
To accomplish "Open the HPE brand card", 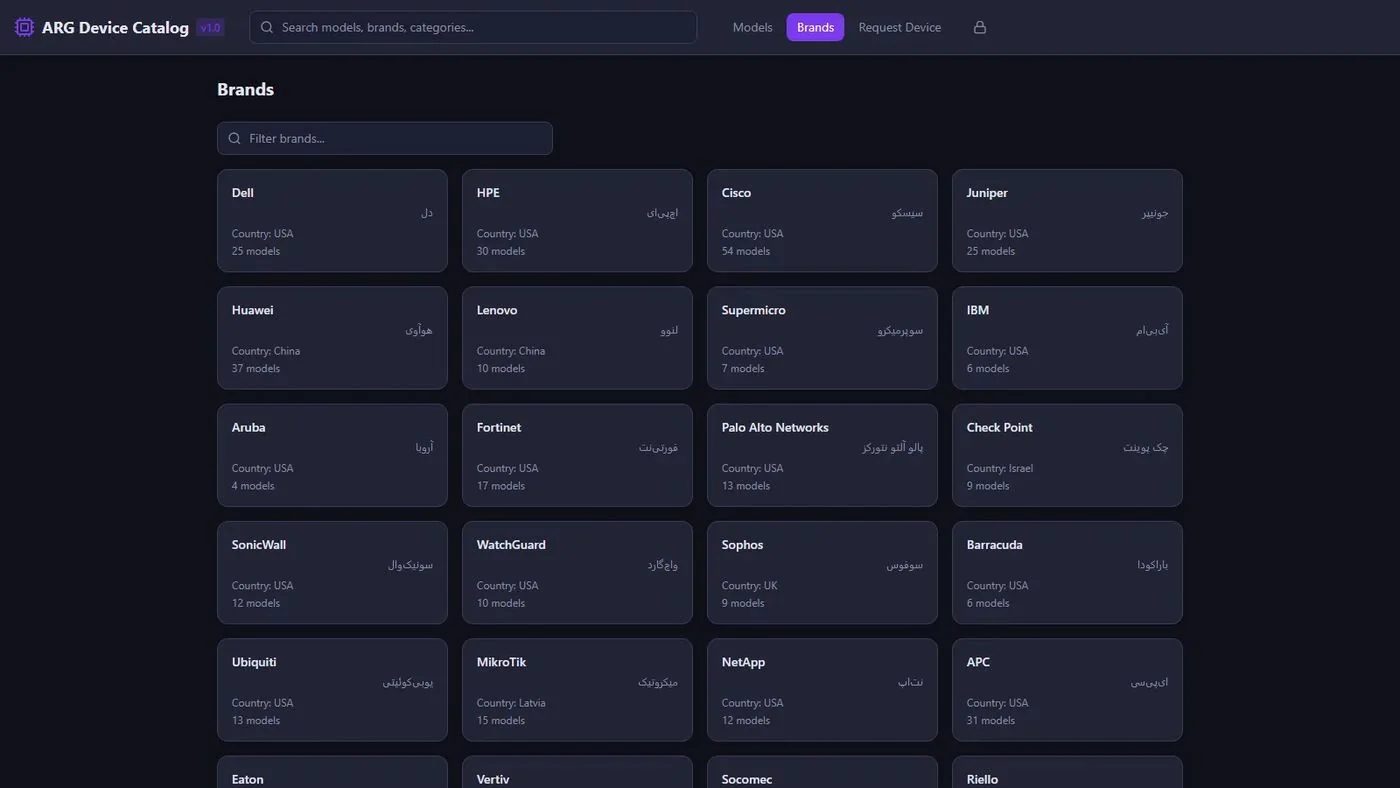I will tap(577, 220).
